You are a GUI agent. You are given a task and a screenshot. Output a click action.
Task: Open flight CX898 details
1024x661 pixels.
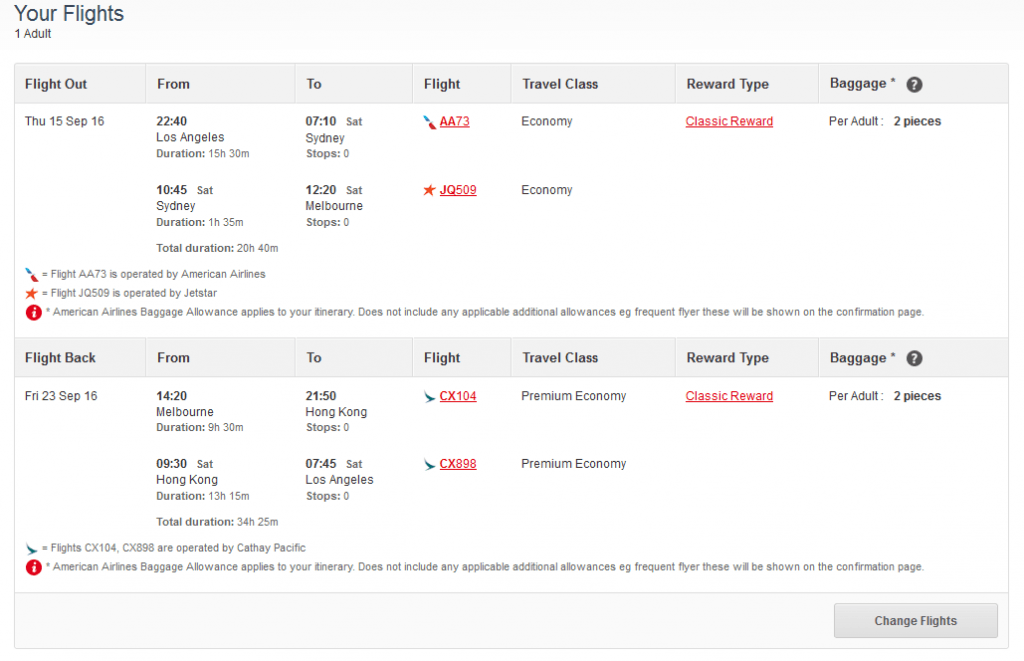[457, 464]
